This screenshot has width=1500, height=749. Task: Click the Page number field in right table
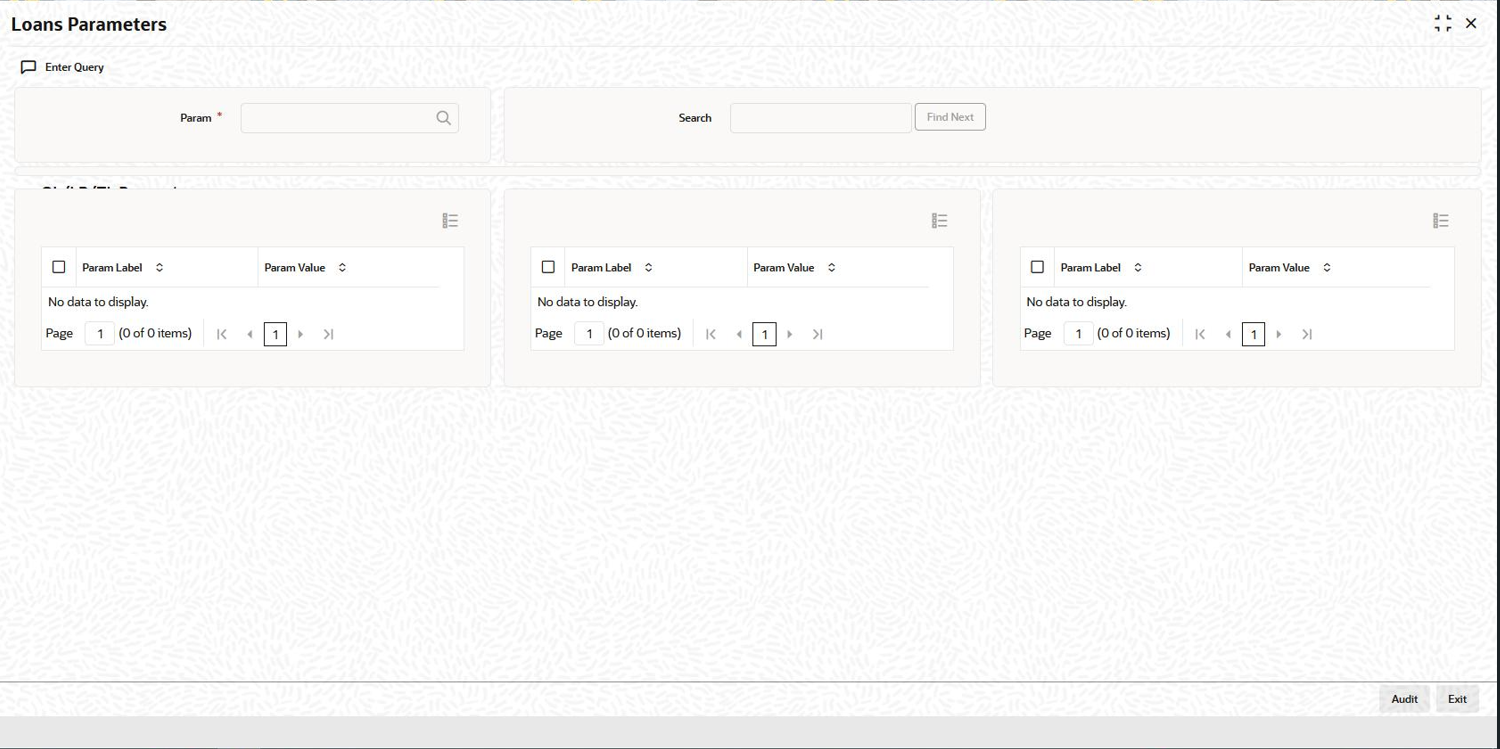[1078, 333]
